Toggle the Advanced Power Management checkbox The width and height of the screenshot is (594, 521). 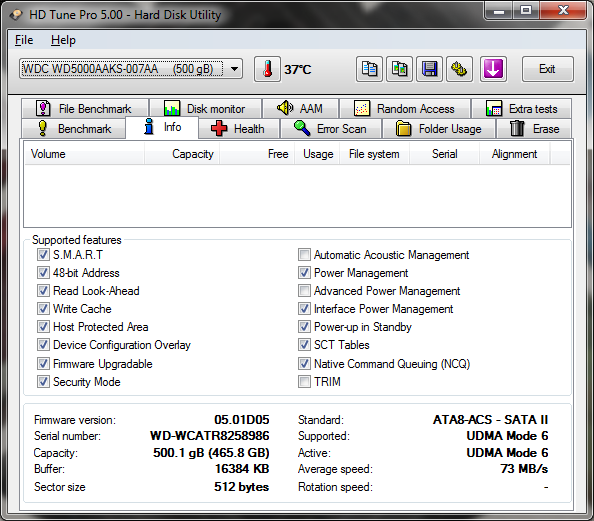click(x=304, y=291)
